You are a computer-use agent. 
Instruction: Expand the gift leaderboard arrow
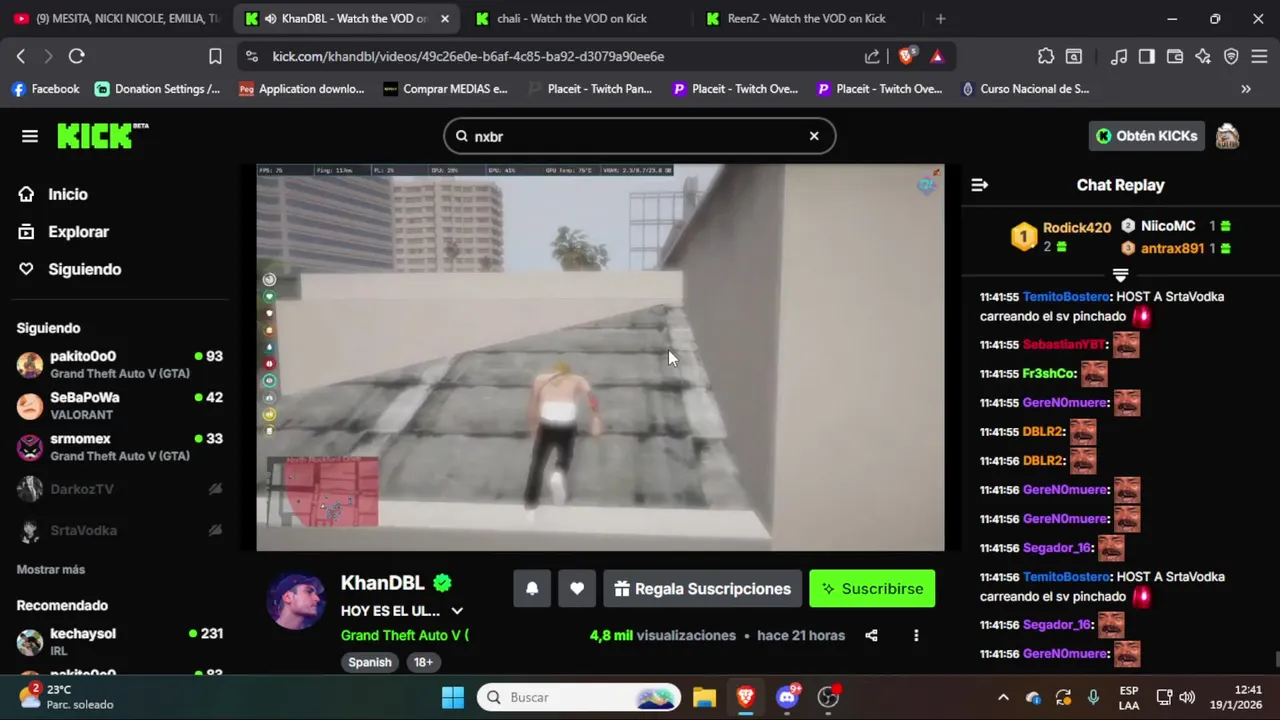[x=1120, y=275]
